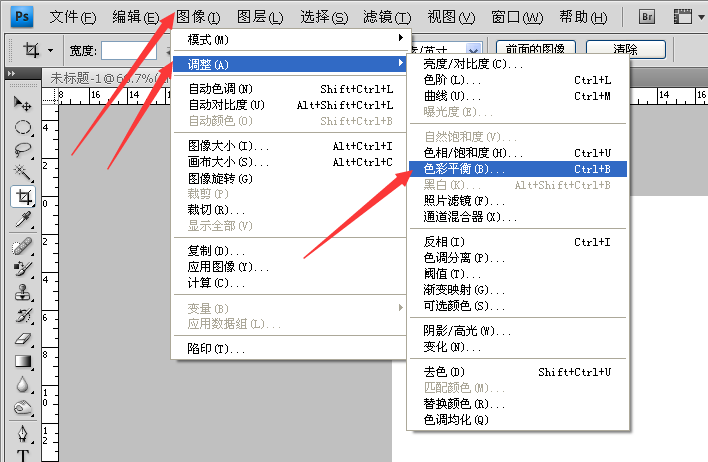Open the resolution units dropdown

(x=473, y=49)
